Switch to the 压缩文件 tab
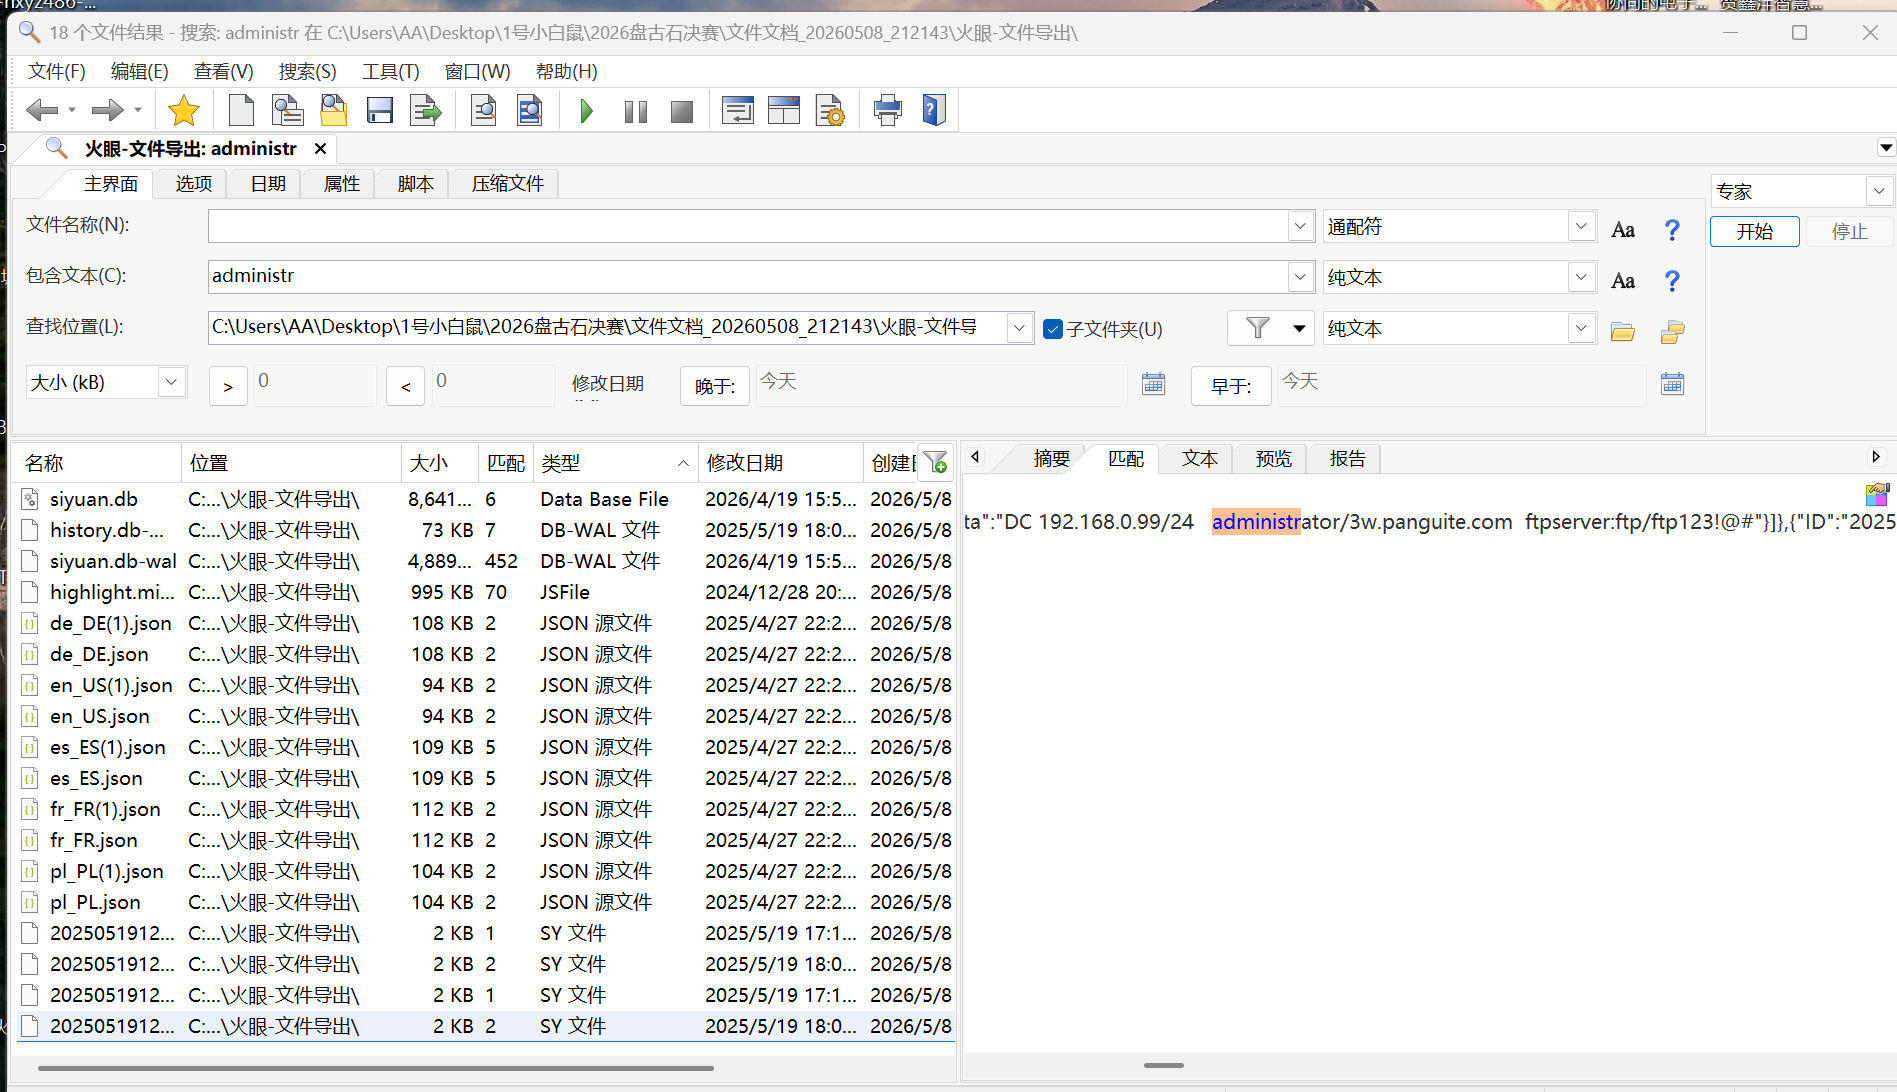 (x=508, y=184)
